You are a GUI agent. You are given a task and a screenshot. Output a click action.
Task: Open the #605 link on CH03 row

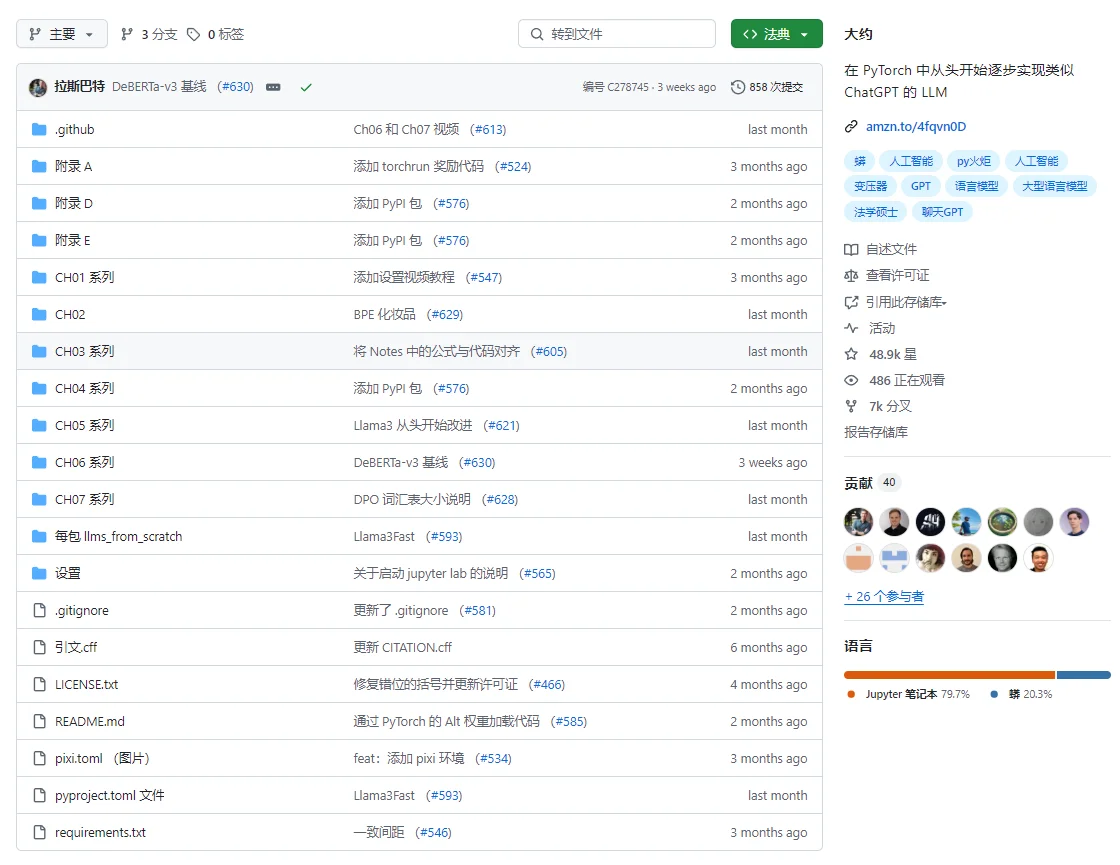point(549,351)
